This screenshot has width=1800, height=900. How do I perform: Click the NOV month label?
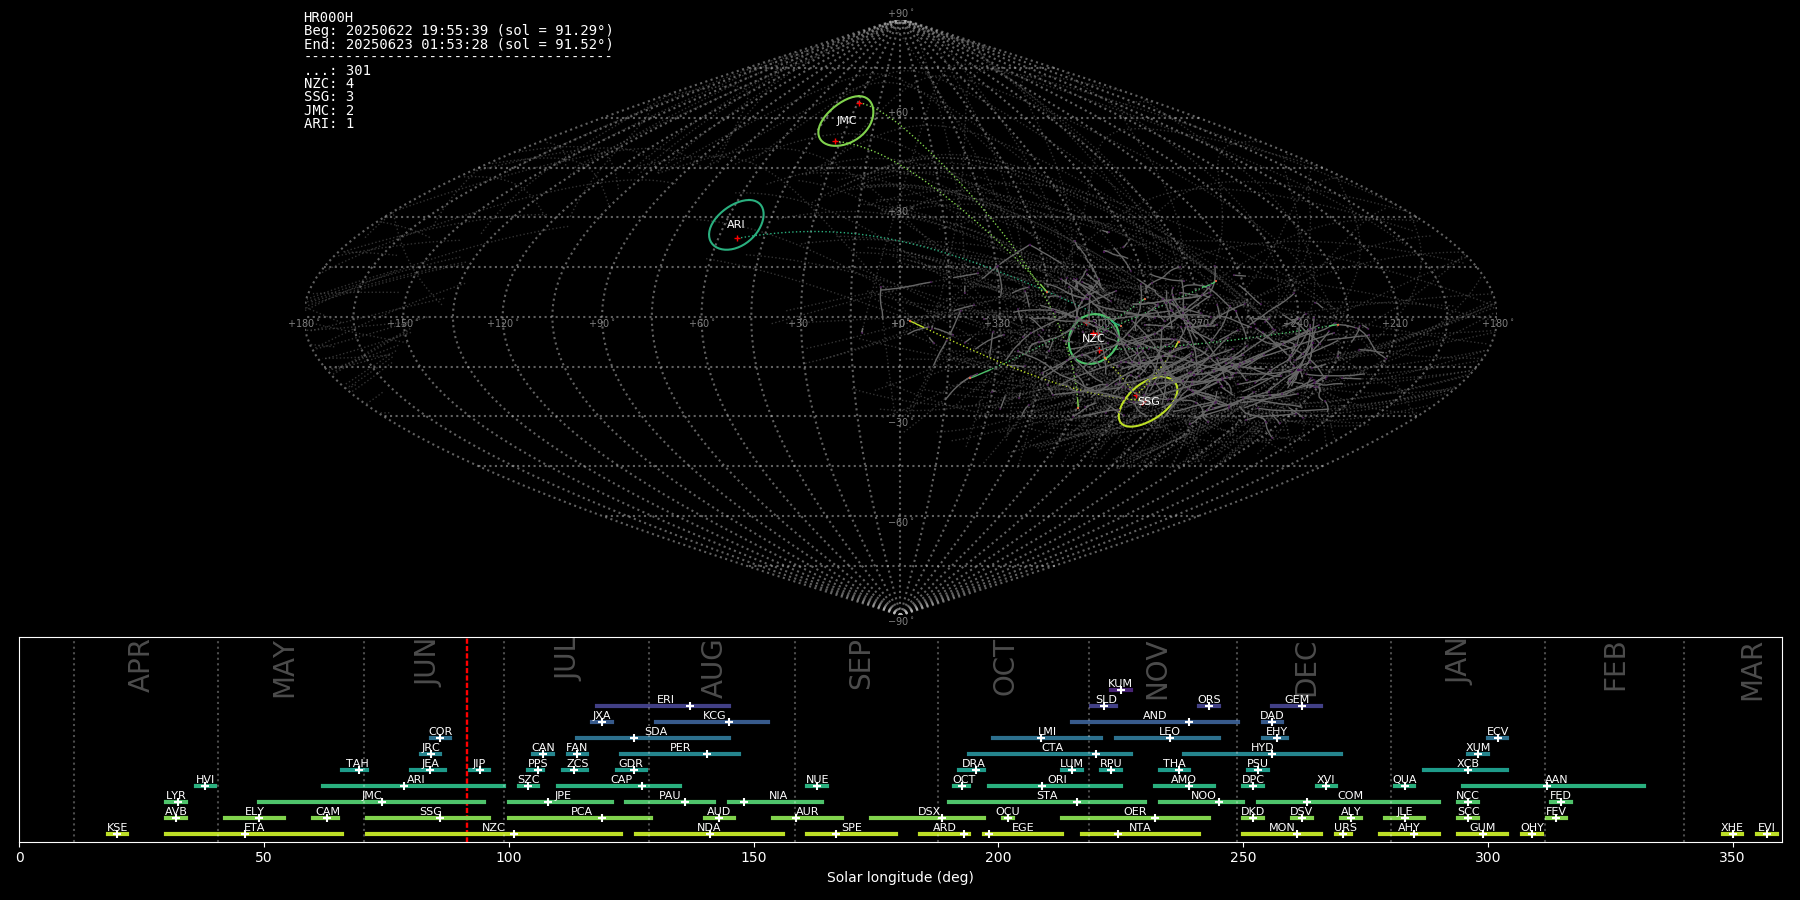tap(1156, 671)
